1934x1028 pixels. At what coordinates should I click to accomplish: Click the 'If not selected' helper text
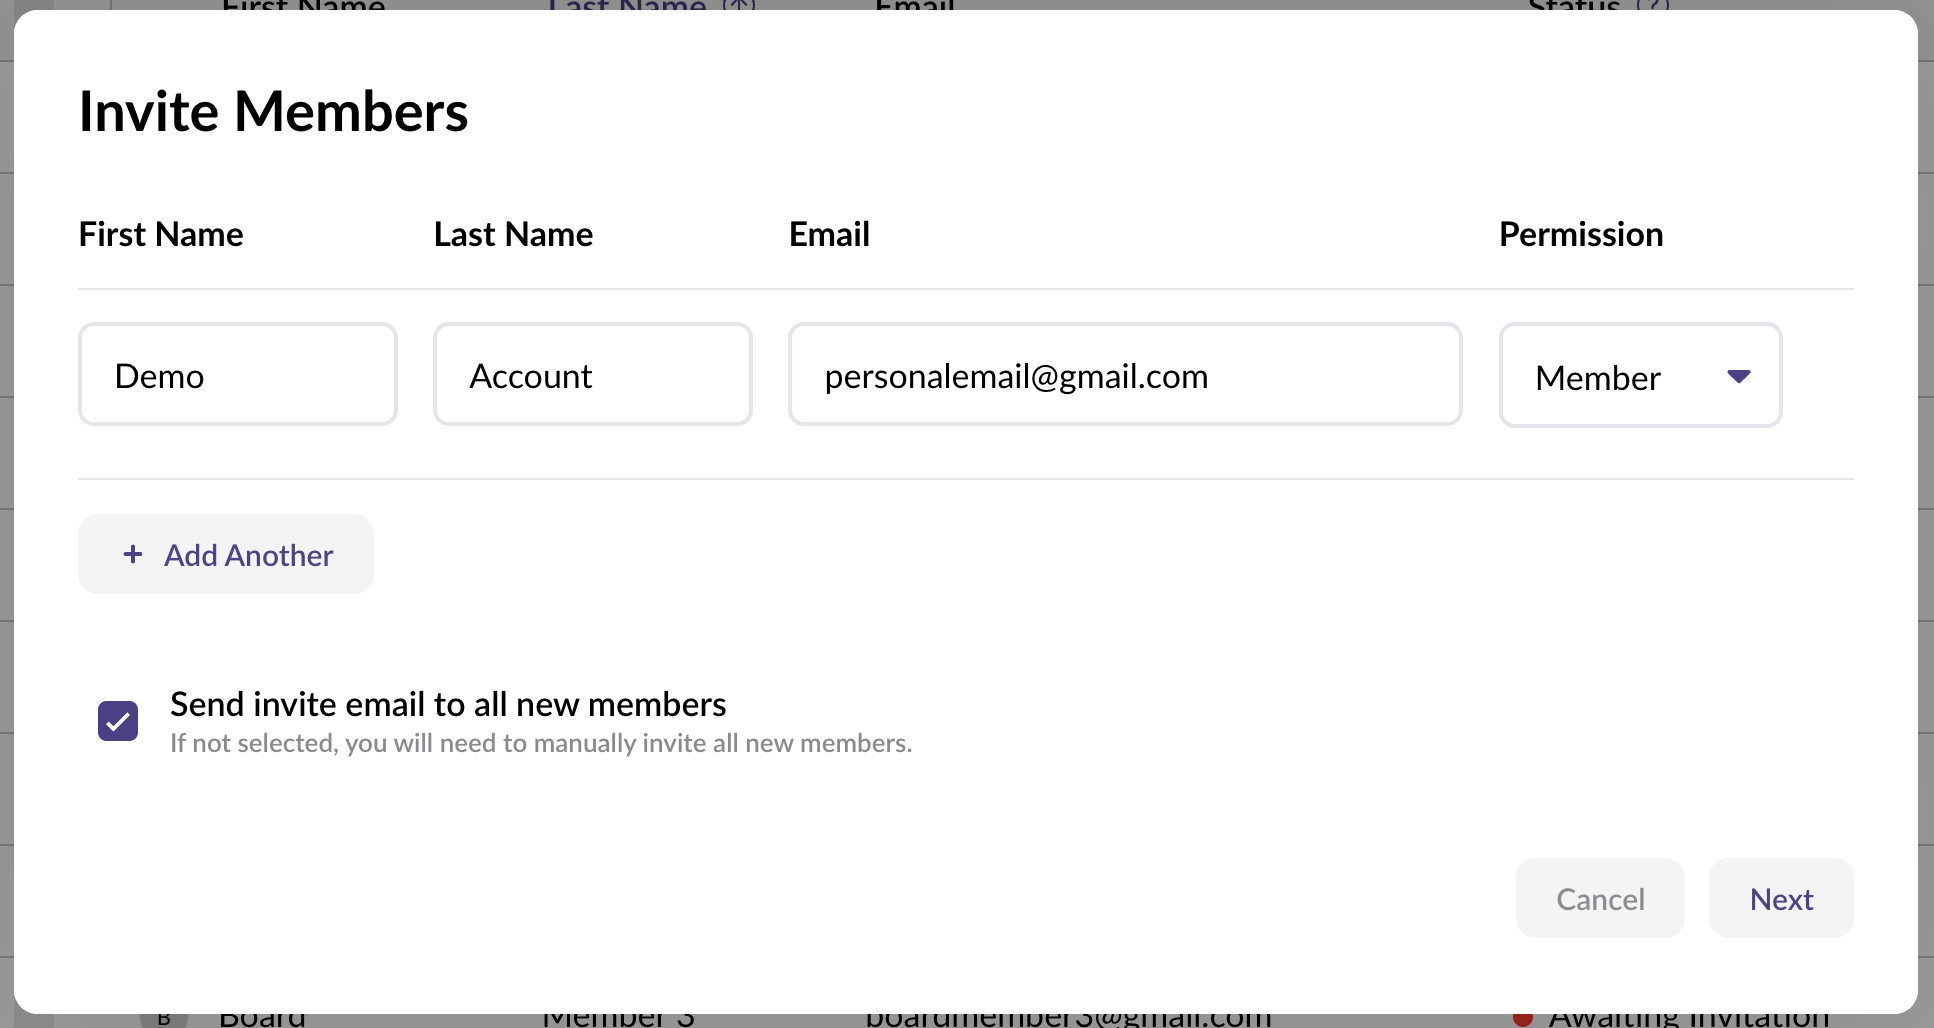541,743
